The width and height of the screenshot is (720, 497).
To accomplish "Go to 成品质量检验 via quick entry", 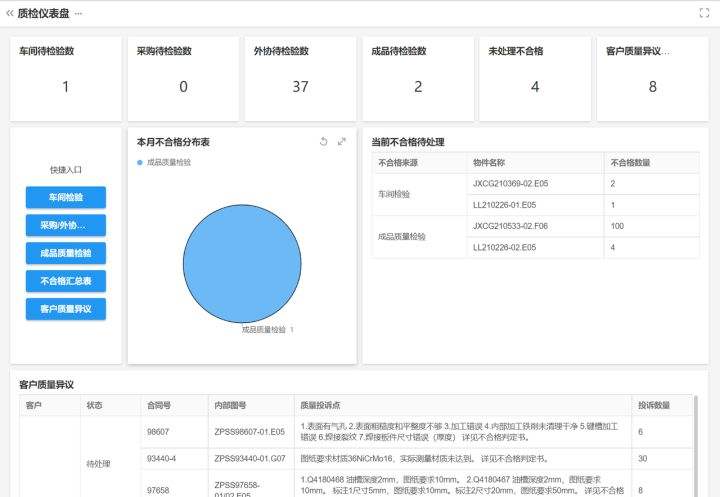I will point(66,253).
